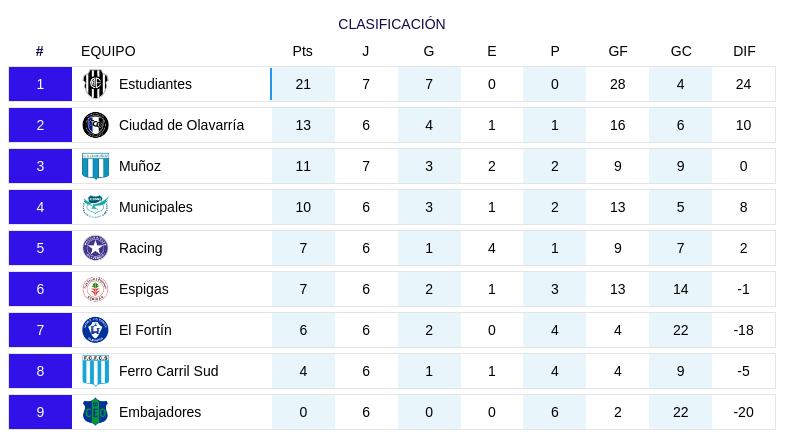Click the Estudiantes club crest
This screenshot has width=786, height=447.
(96, 84)
